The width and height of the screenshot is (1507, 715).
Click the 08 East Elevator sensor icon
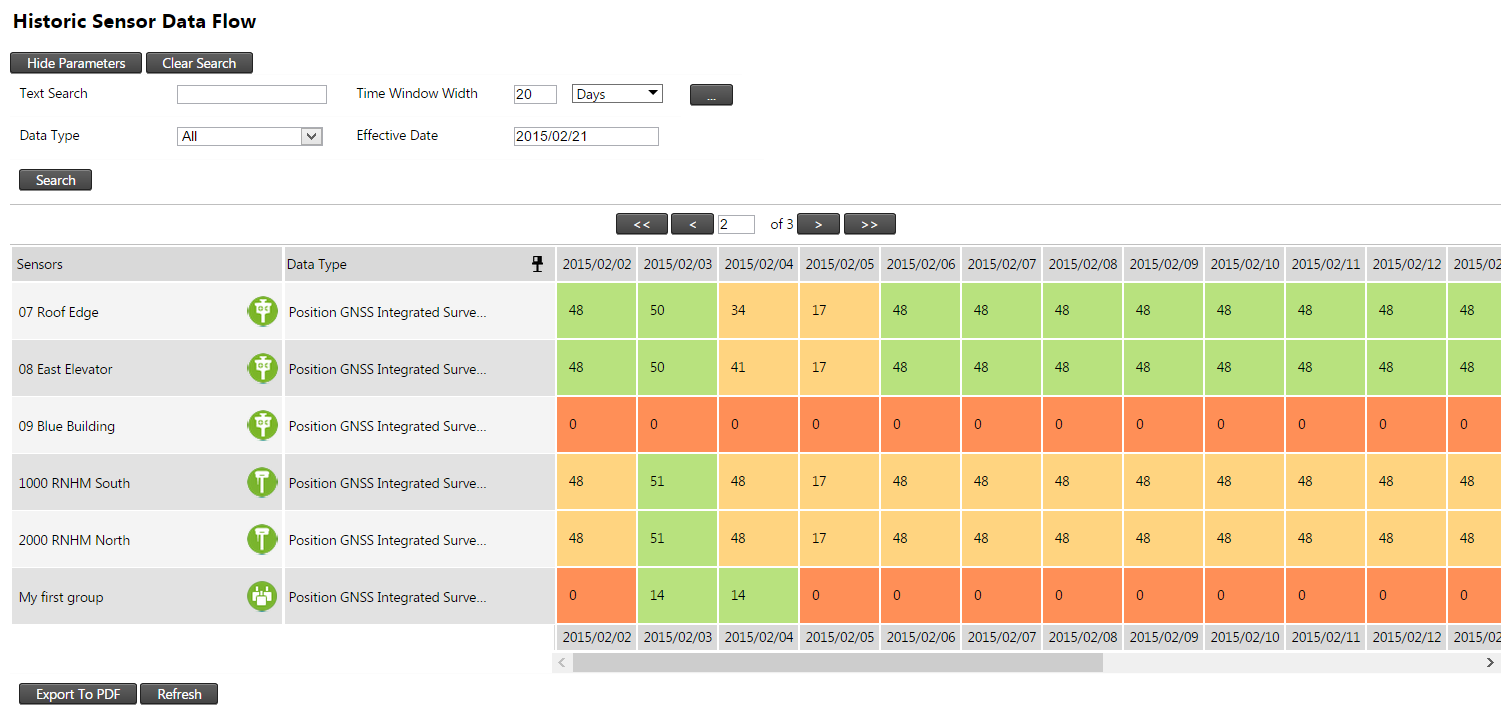[x=262, y=369]
